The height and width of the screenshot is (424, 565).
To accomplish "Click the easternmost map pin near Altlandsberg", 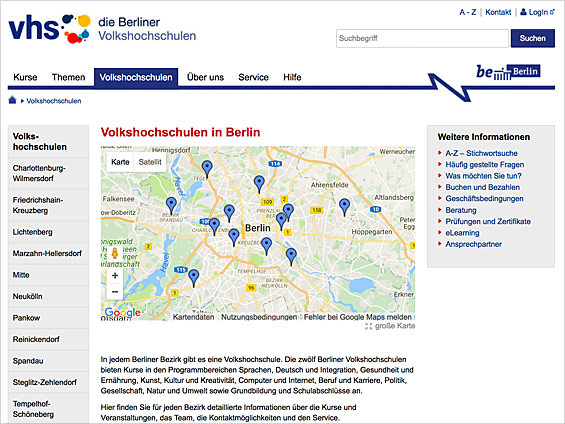I will pyautogui.click(x=344, y=207).
